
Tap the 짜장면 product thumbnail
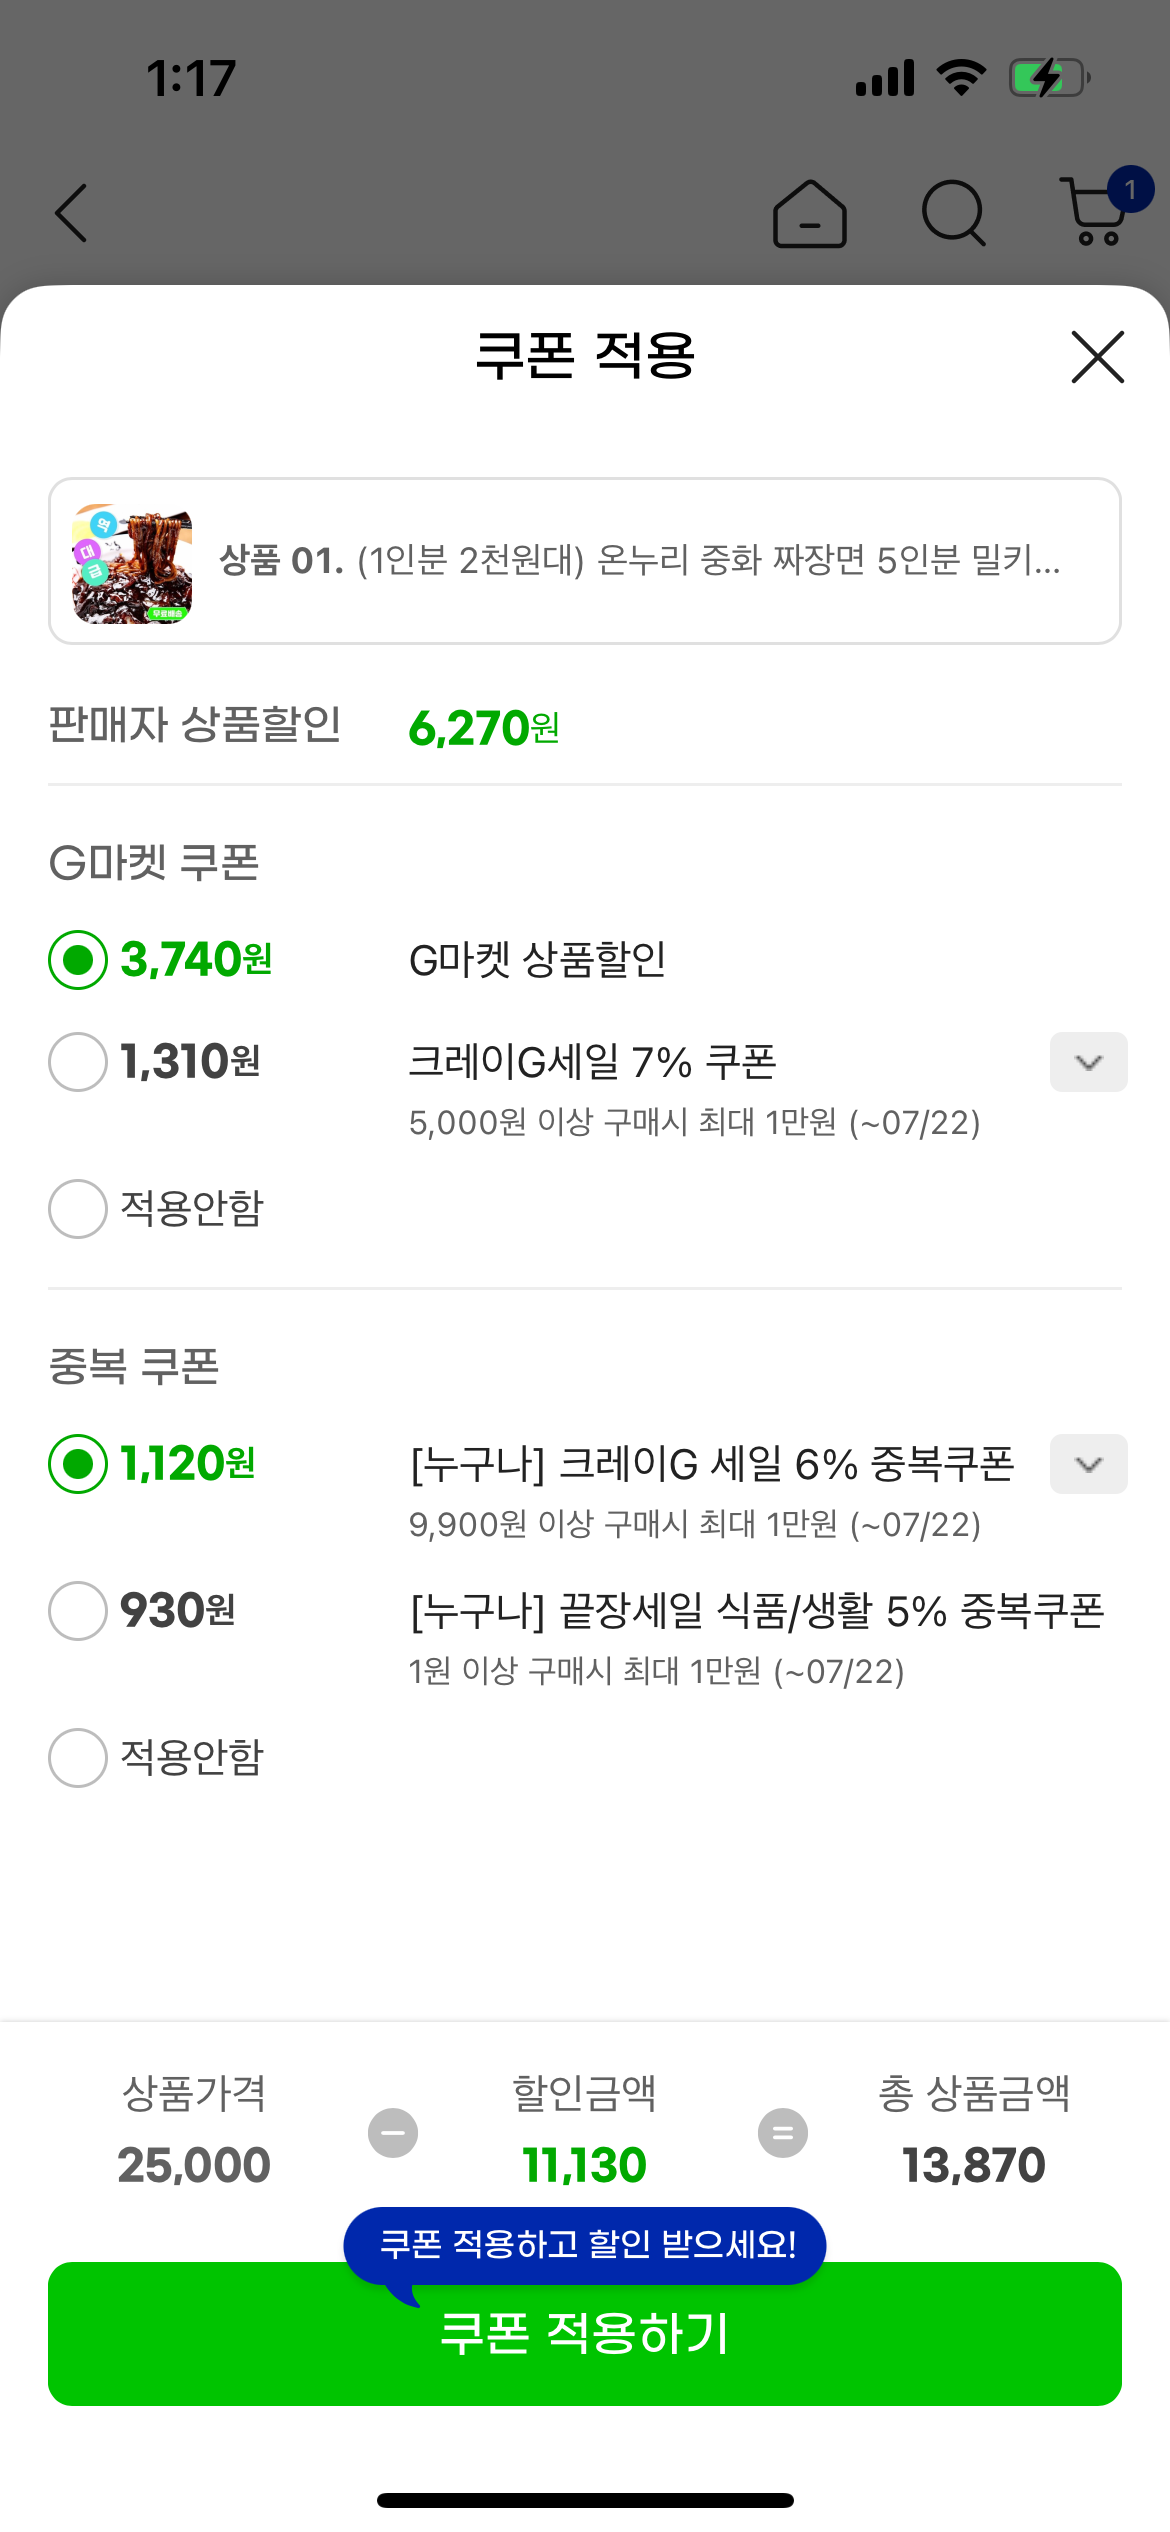tap(132, 563)
